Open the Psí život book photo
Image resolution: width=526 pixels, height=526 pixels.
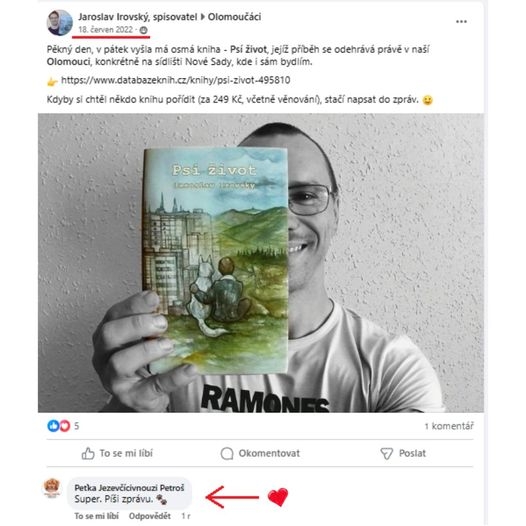click(x=261, y=263)
